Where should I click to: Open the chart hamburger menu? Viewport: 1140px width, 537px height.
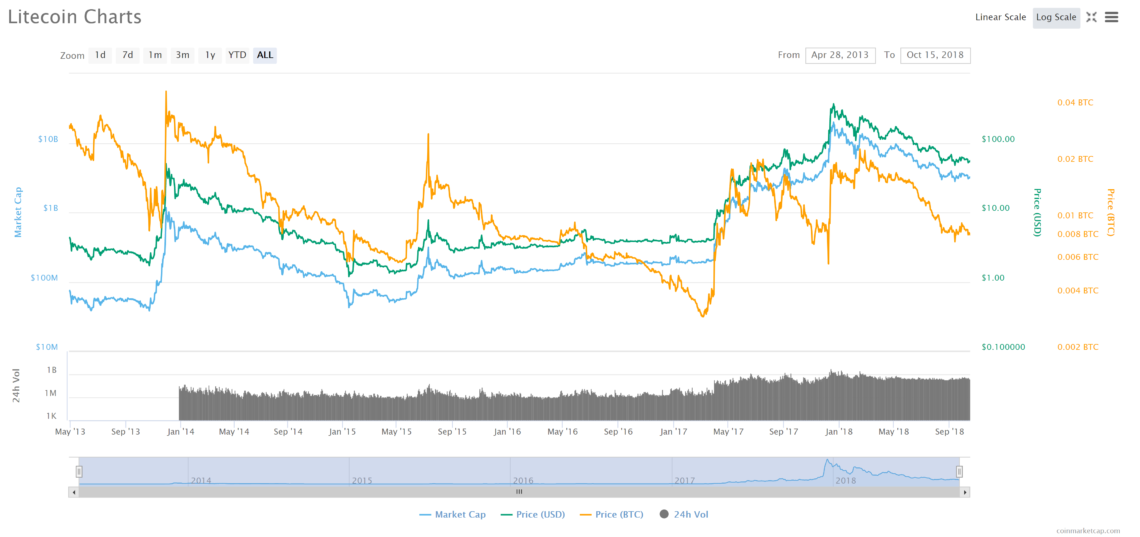(x=1111, y=17)
